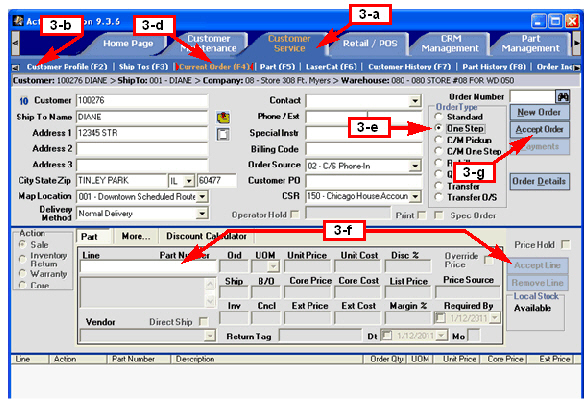Select the C/M Pickup order type
Viewport: 588px width, 399px height.
pyautogui.click(x=438, y=140)
